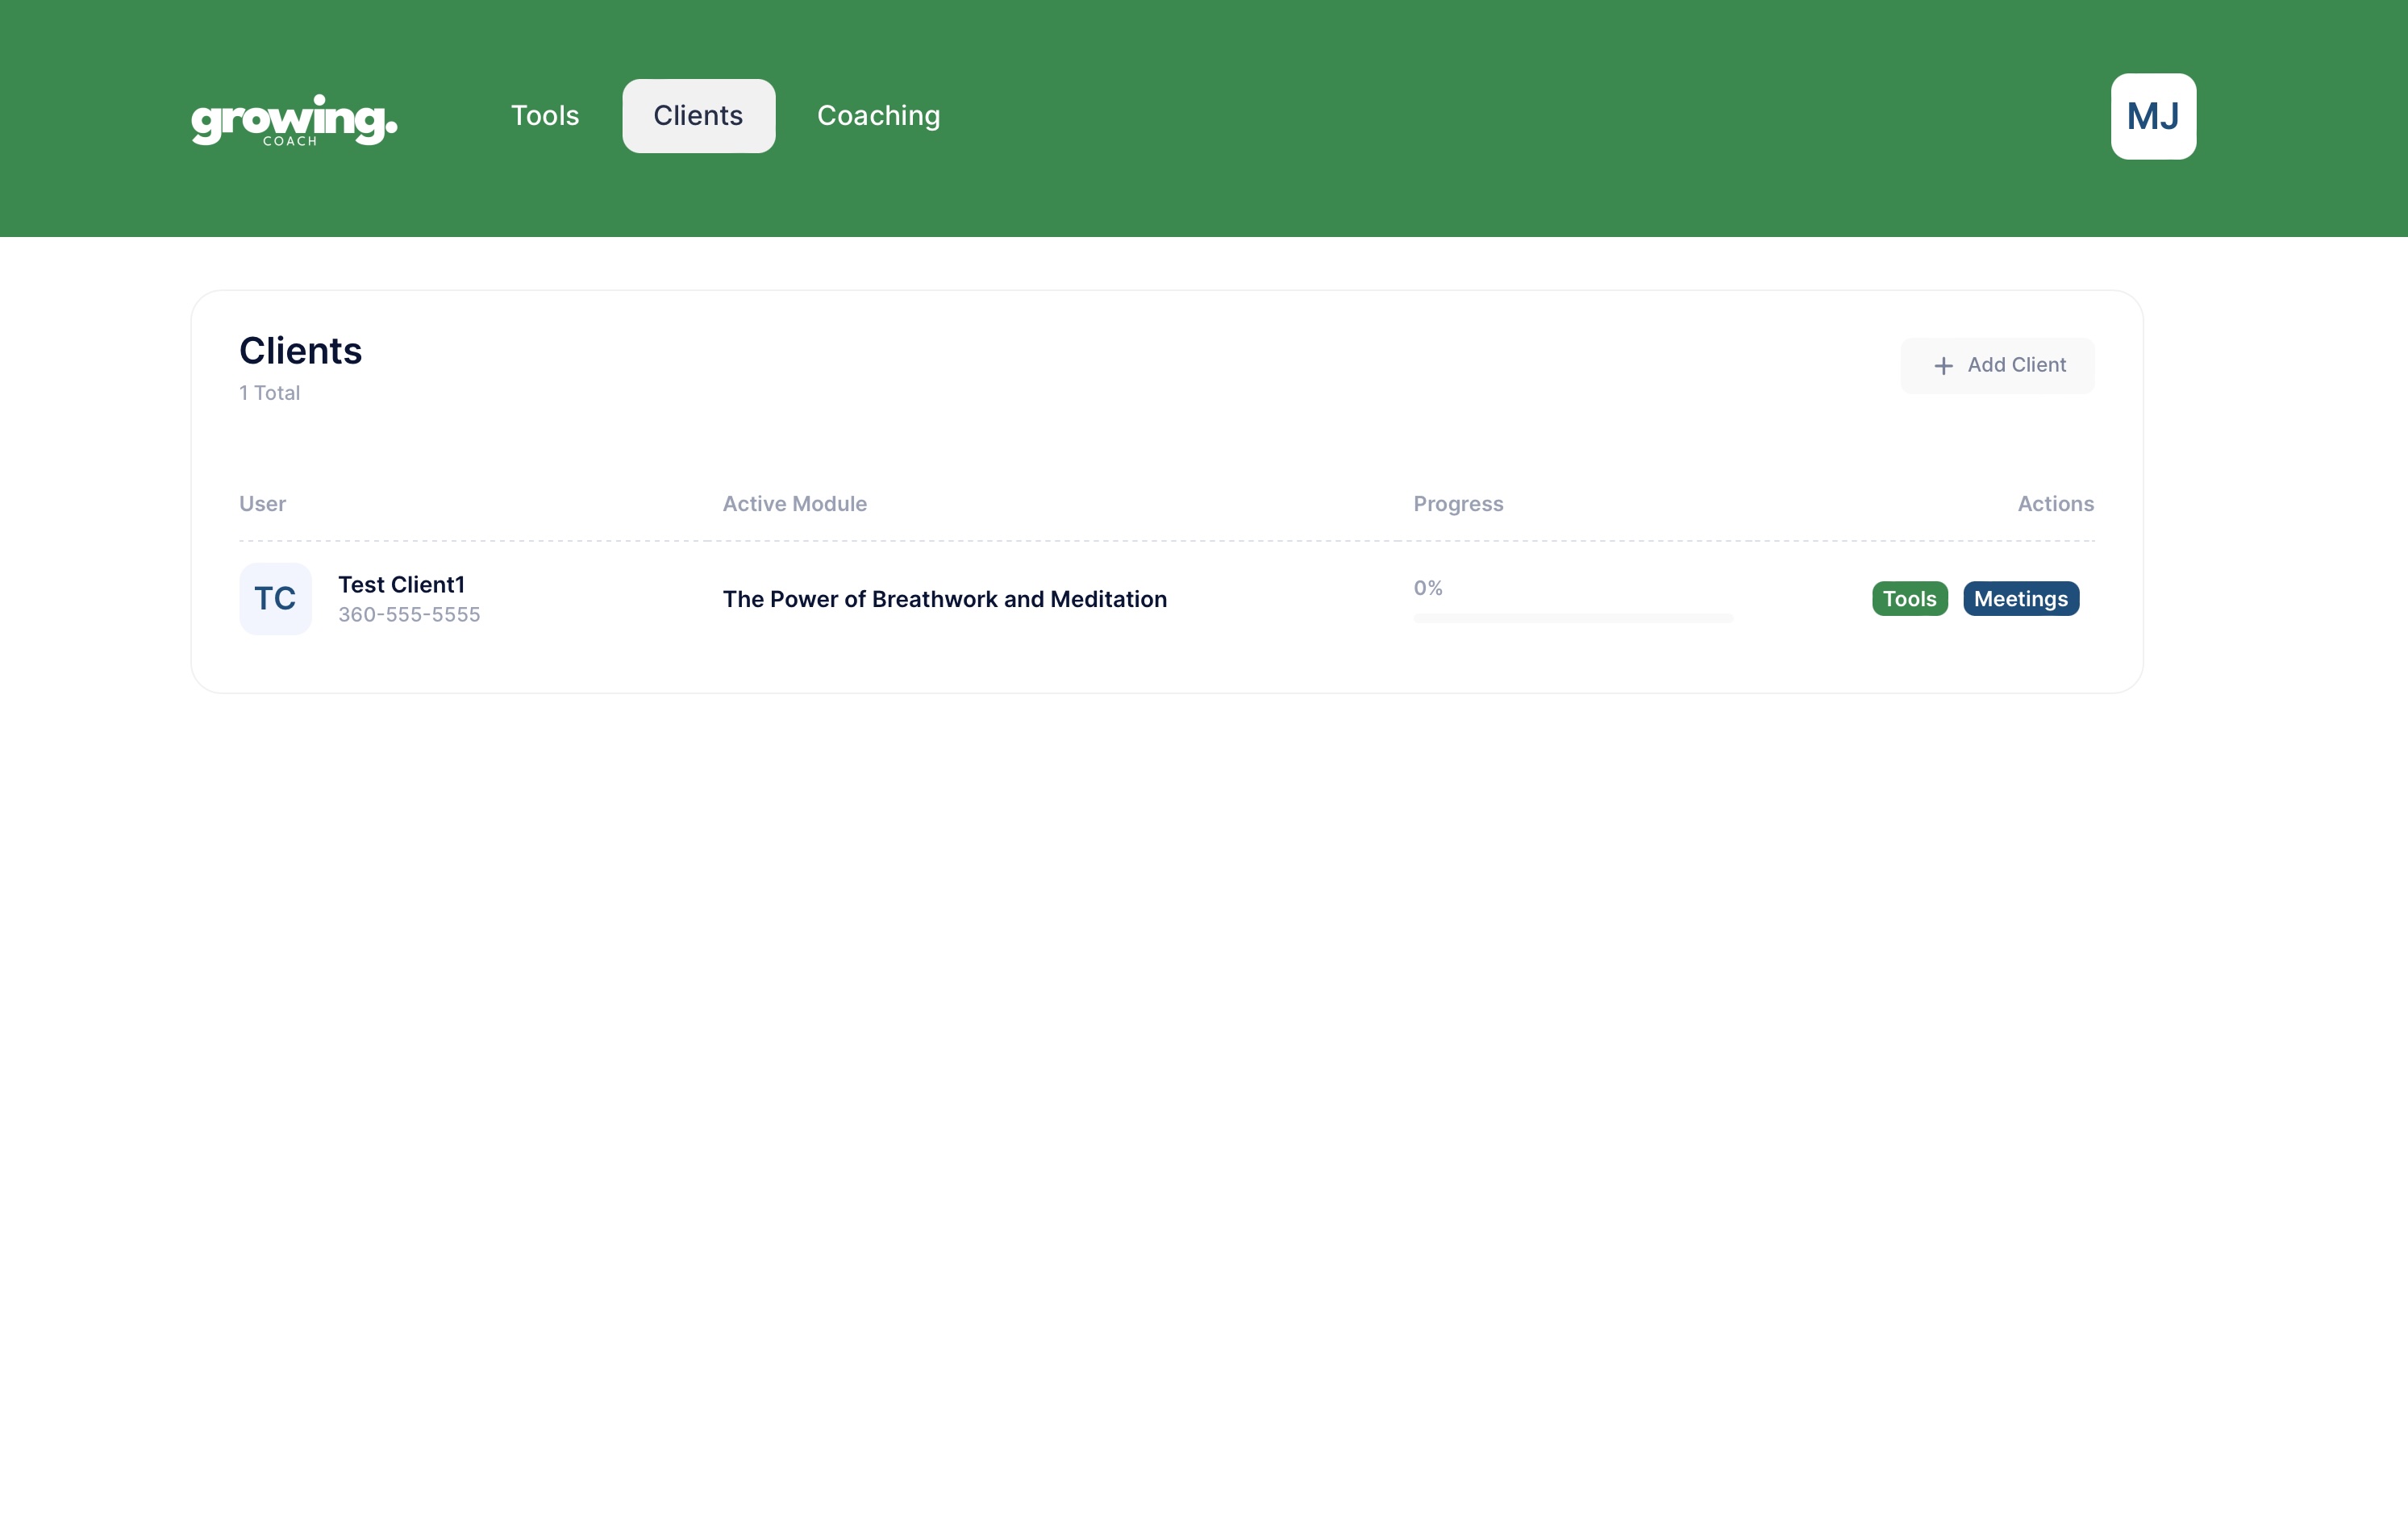This screenshot has height=1514, width=2408.
Task: Open the Tools nav tab
Action: [x=545, y=116]
